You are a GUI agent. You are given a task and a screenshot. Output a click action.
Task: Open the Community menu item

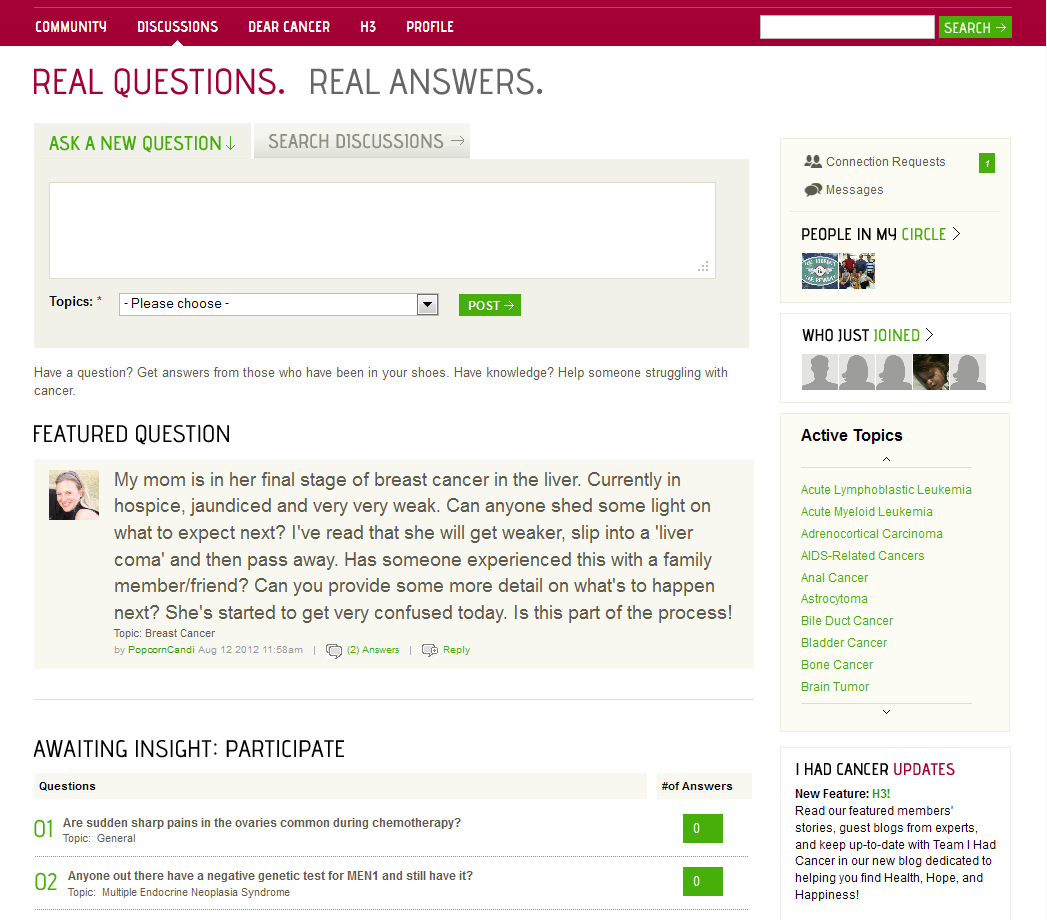coord(71,27)
